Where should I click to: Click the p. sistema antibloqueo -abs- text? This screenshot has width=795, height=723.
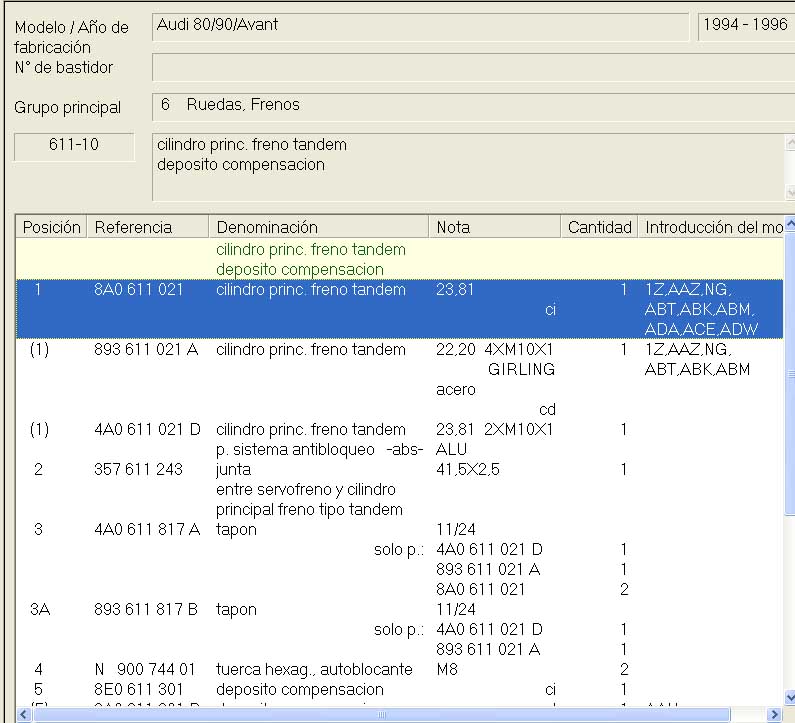(319, 449)
